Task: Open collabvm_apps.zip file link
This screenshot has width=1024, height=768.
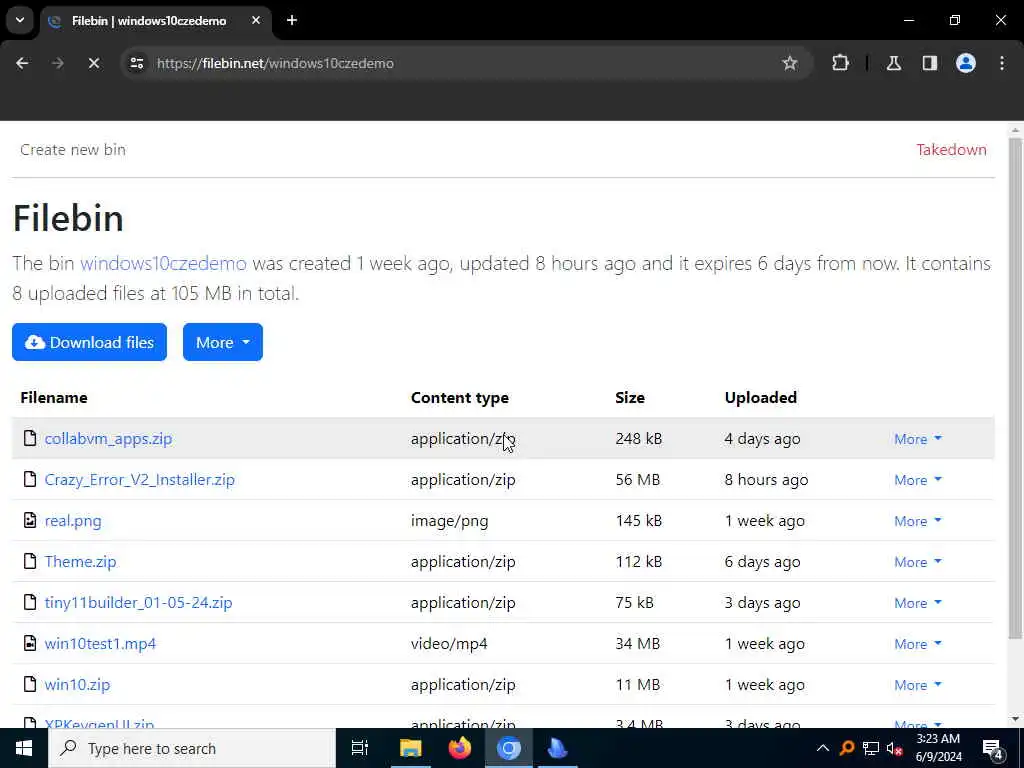Action: pyautogui.click(x=108, y=439)
